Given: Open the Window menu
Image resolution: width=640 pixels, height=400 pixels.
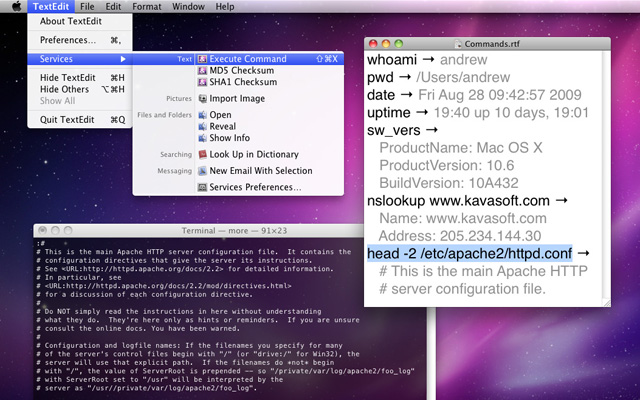Looking at the screenshot, I should [187, 7].
